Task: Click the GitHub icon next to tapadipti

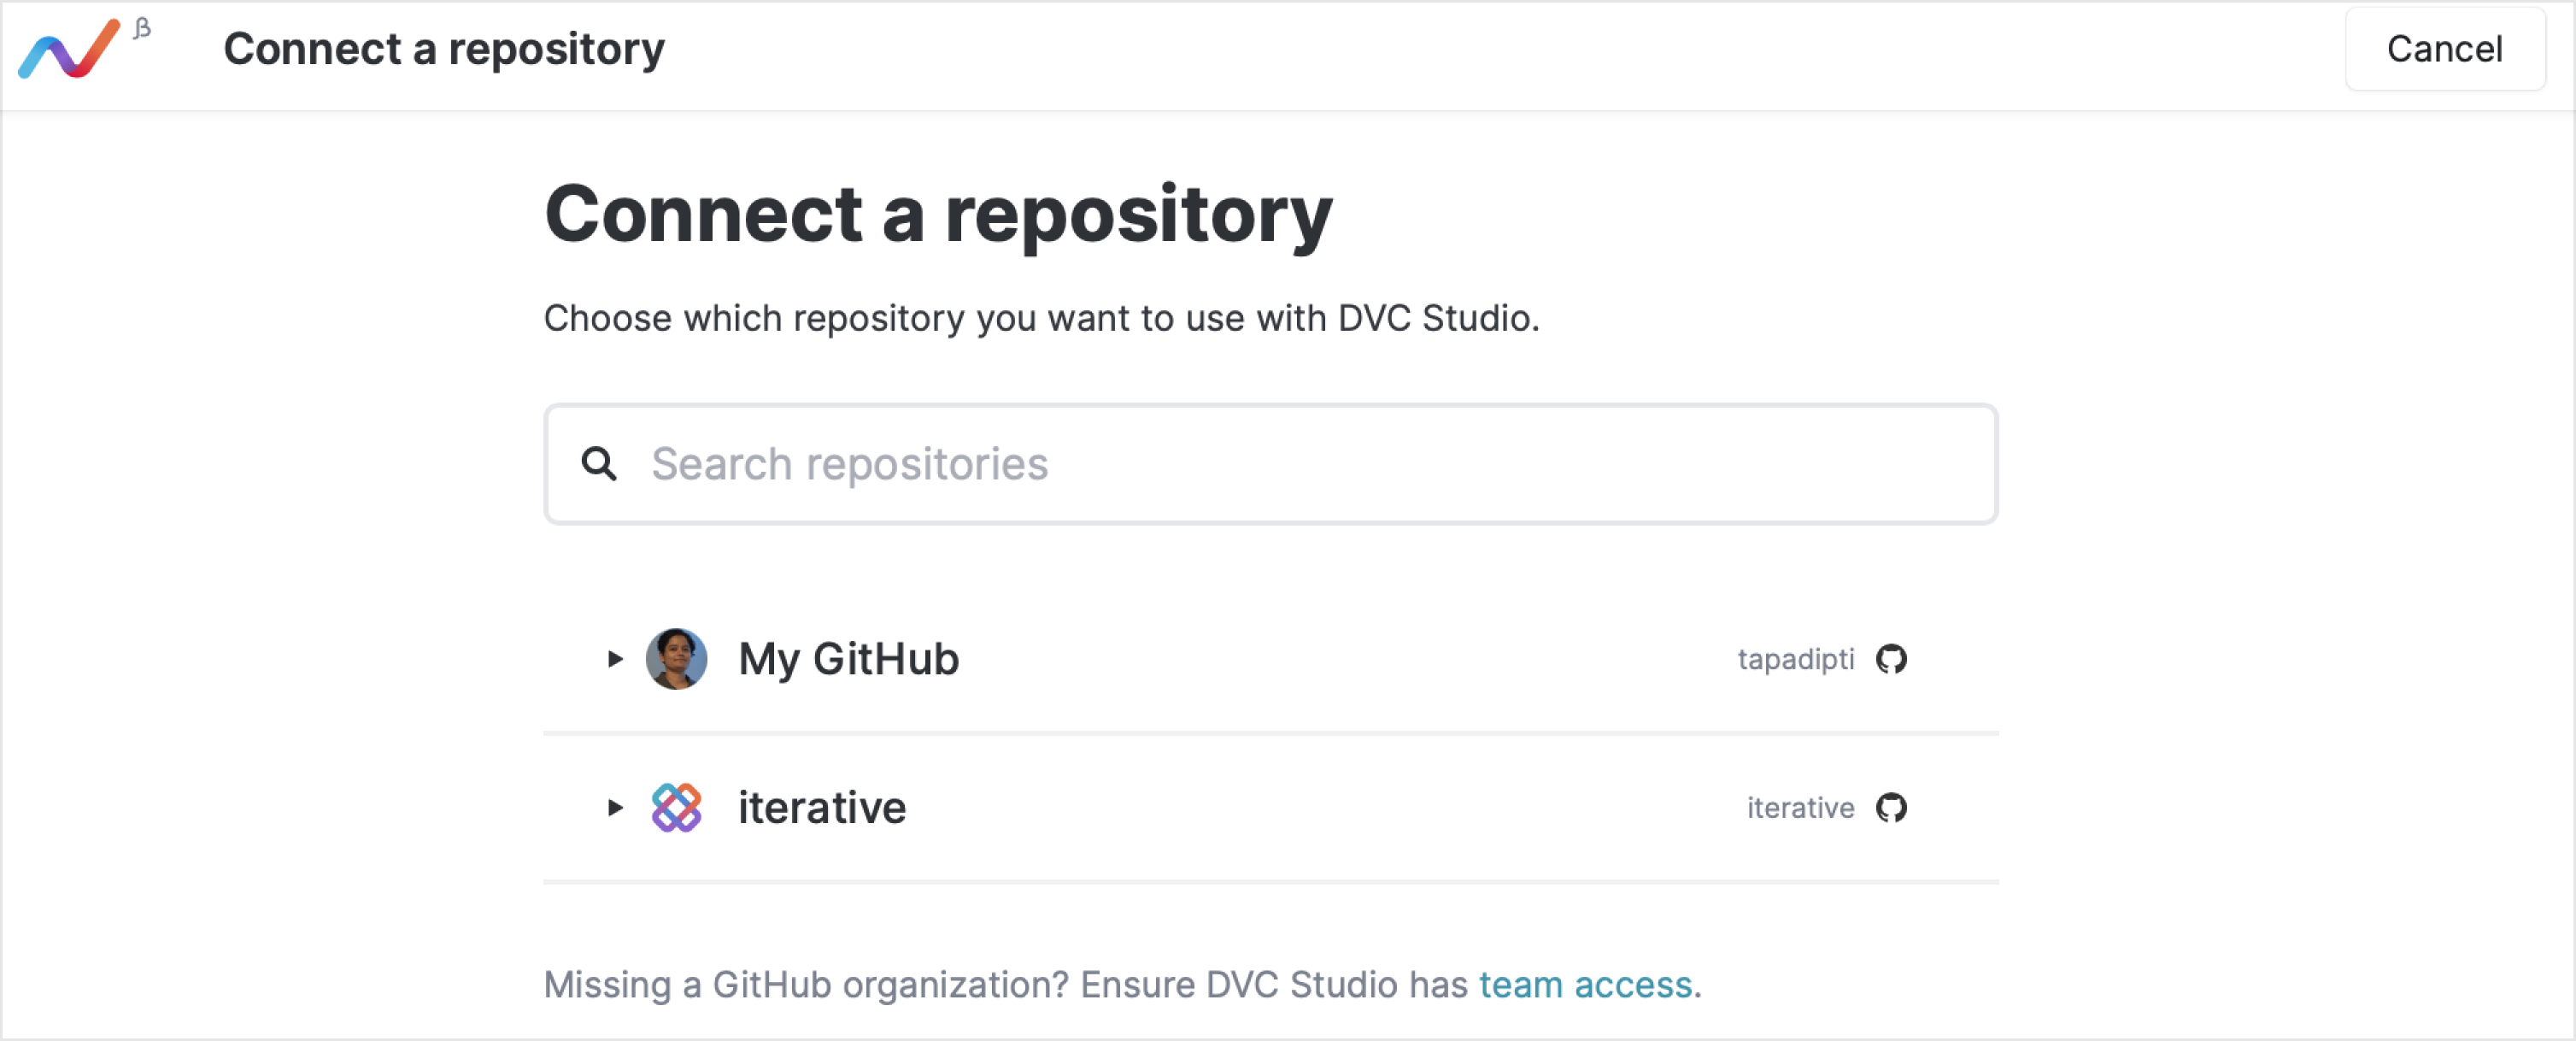Action: (x=1890, y=659)
